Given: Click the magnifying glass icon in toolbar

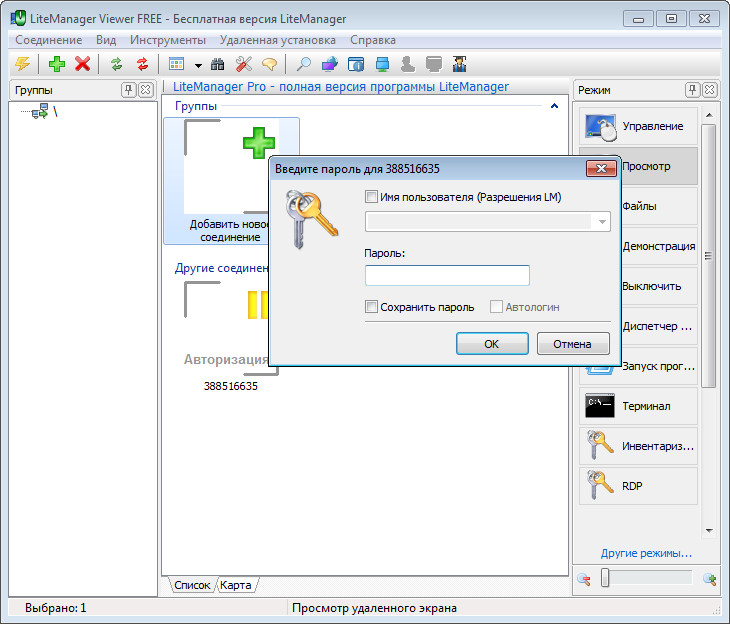Looking at the screenshot, I should click(x=304, y=64).
